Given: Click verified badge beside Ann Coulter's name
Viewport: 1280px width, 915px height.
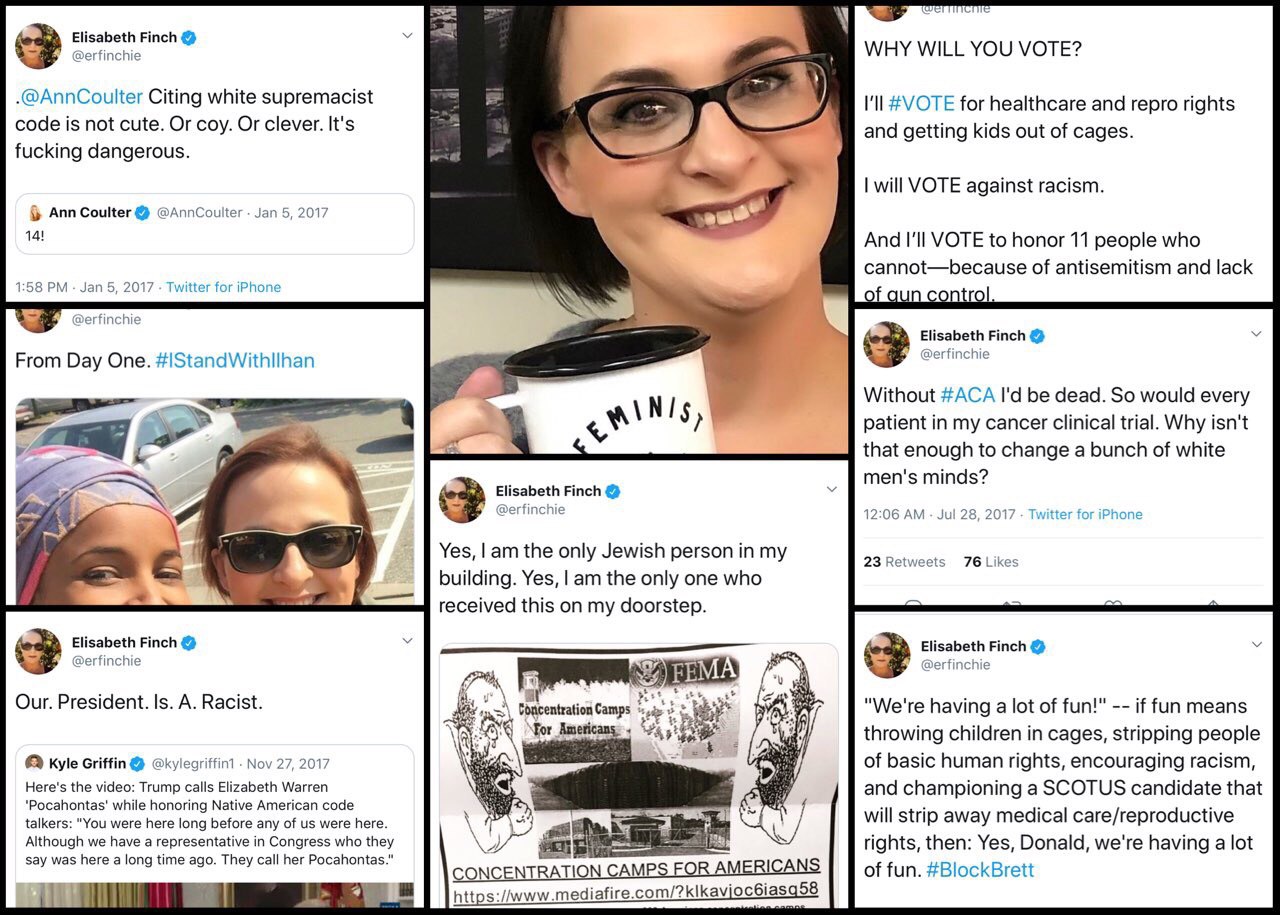Looking at the screenshot, I should [143, 213].
